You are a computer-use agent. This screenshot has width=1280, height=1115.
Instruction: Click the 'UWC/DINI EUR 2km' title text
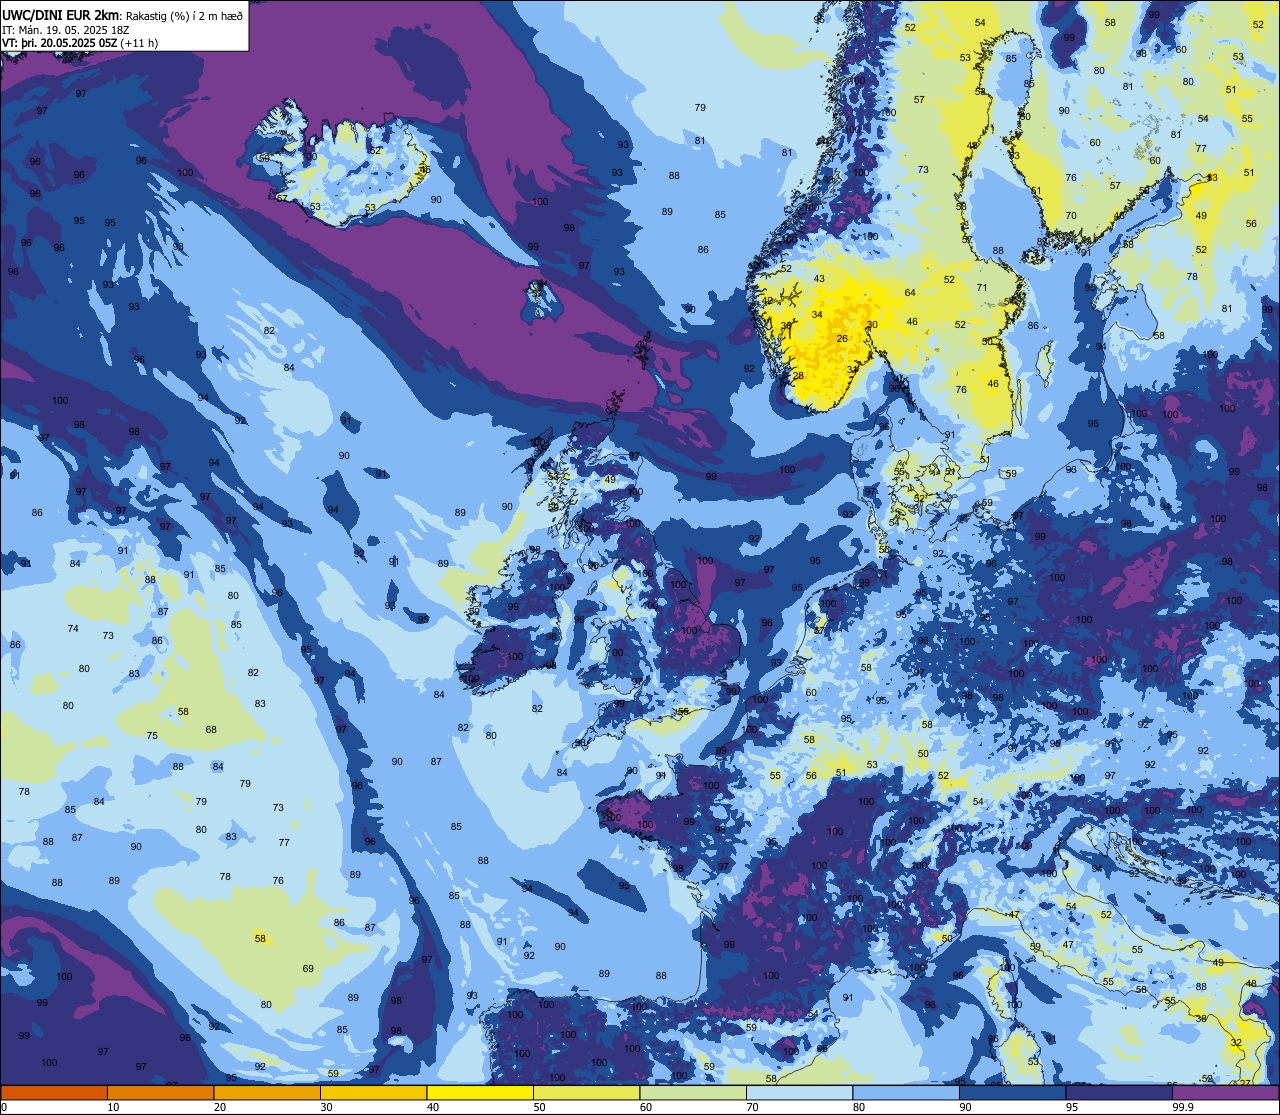pos(61,15)
